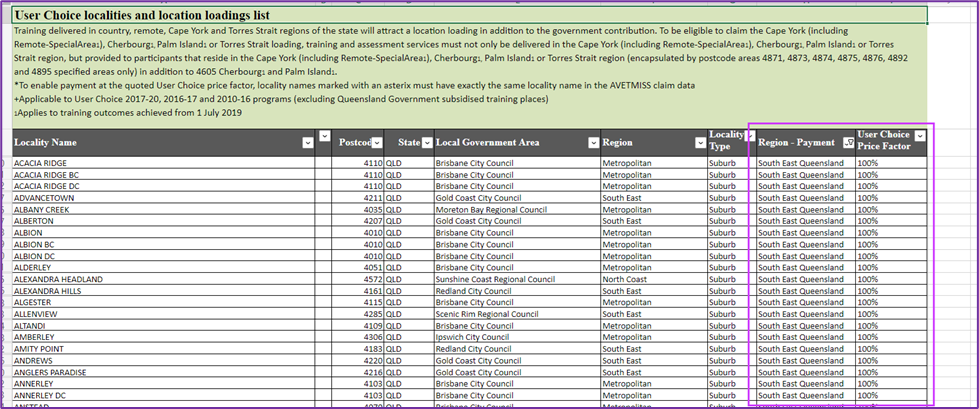Select the 'North Coast' region cell
Viewport: 979px width, 409px height.
(654, 279)
